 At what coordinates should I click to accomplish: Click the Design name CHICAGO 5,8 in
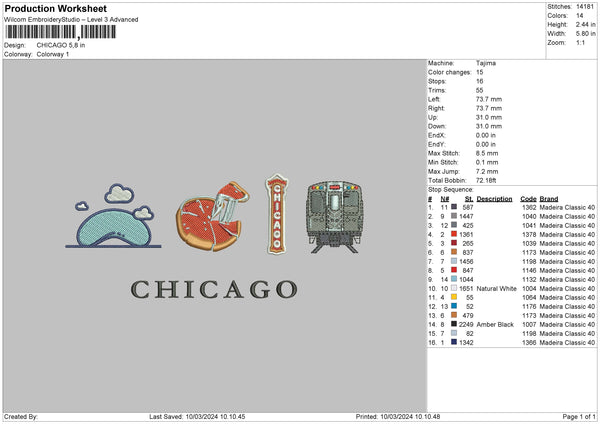61,45
